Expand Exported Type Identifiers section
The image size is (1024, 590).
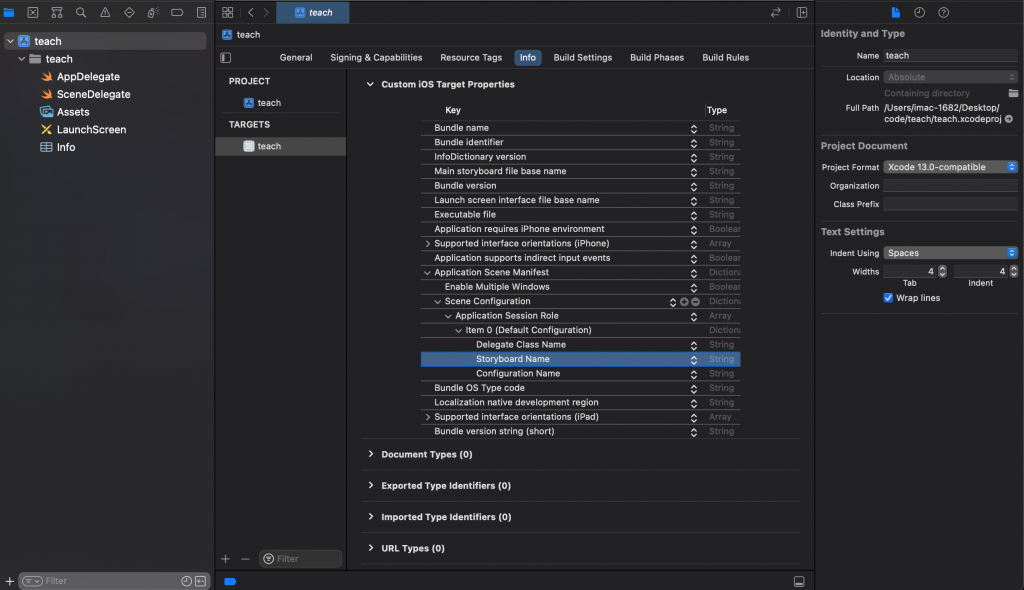pyautogui.click(x=370, y=485)
